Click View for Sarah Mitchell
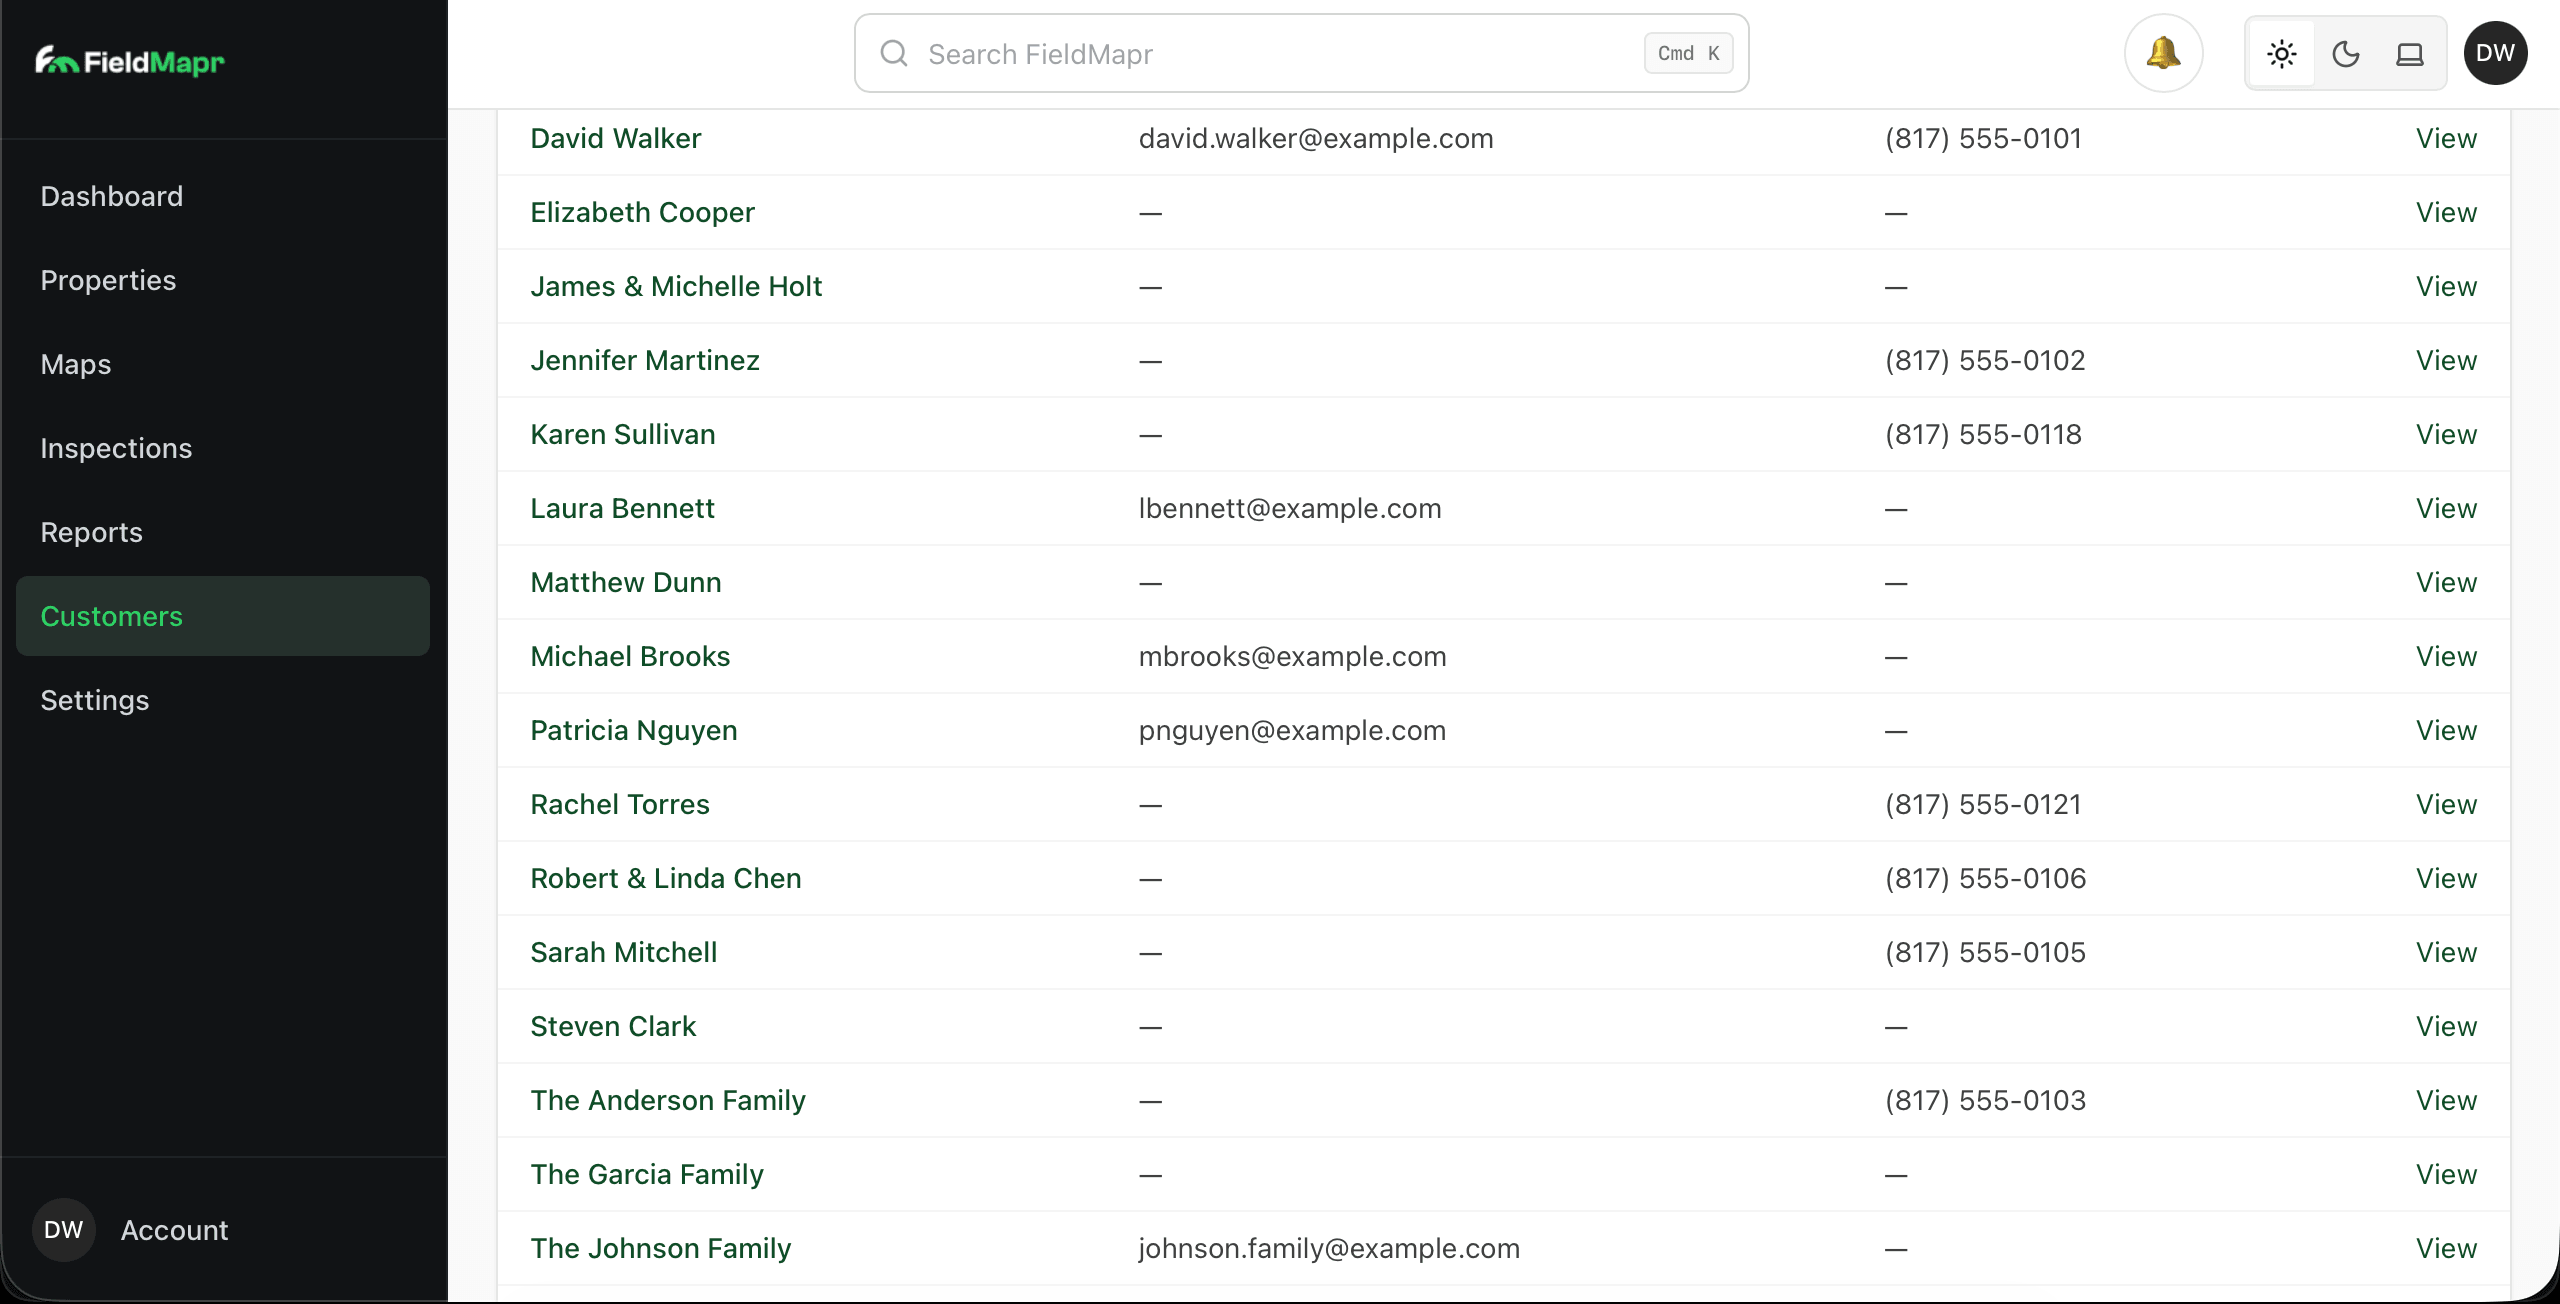This screenshot has height=1304, width=2560. pos(2446,952)
